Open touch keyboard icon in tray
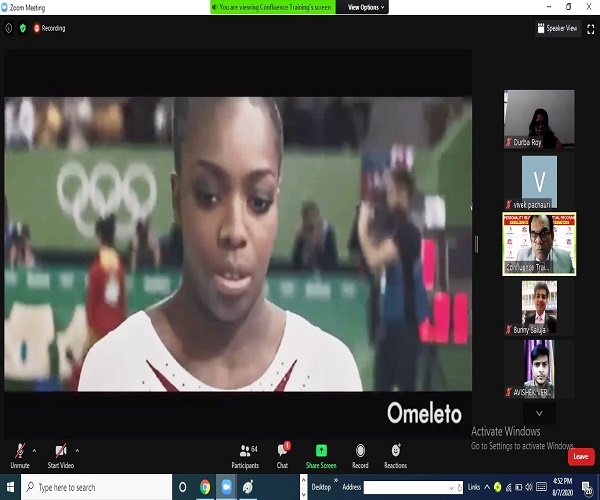The height and width of the screenshot is (500, 600). (x=541, y=487)
